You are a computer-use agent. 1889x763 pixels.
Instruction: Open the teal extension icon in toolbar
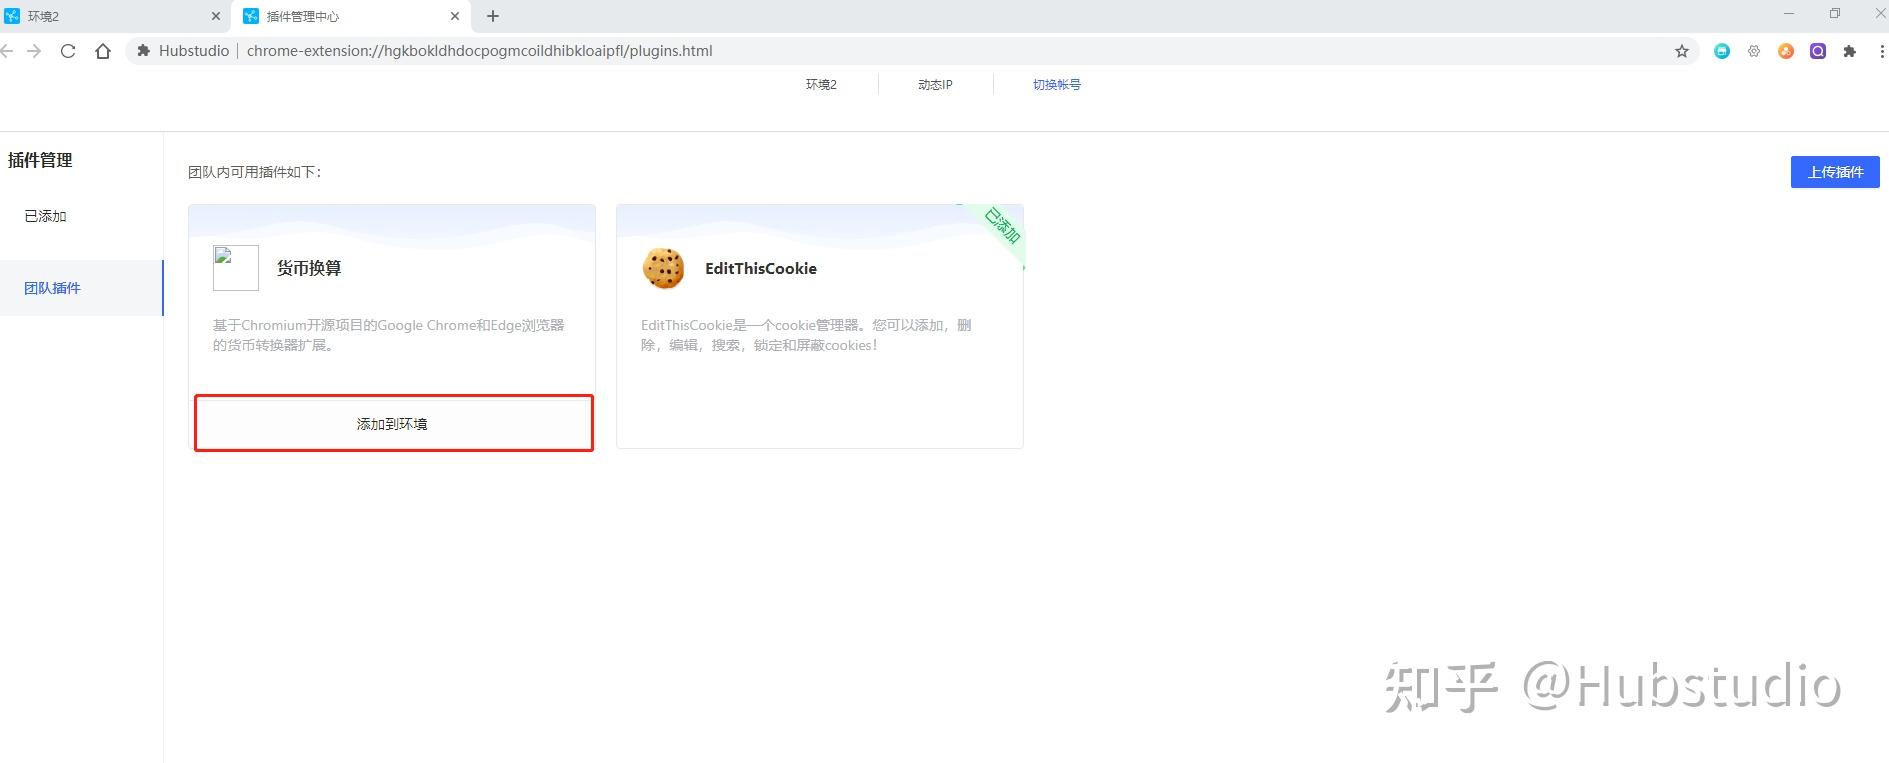(1721, 51)
